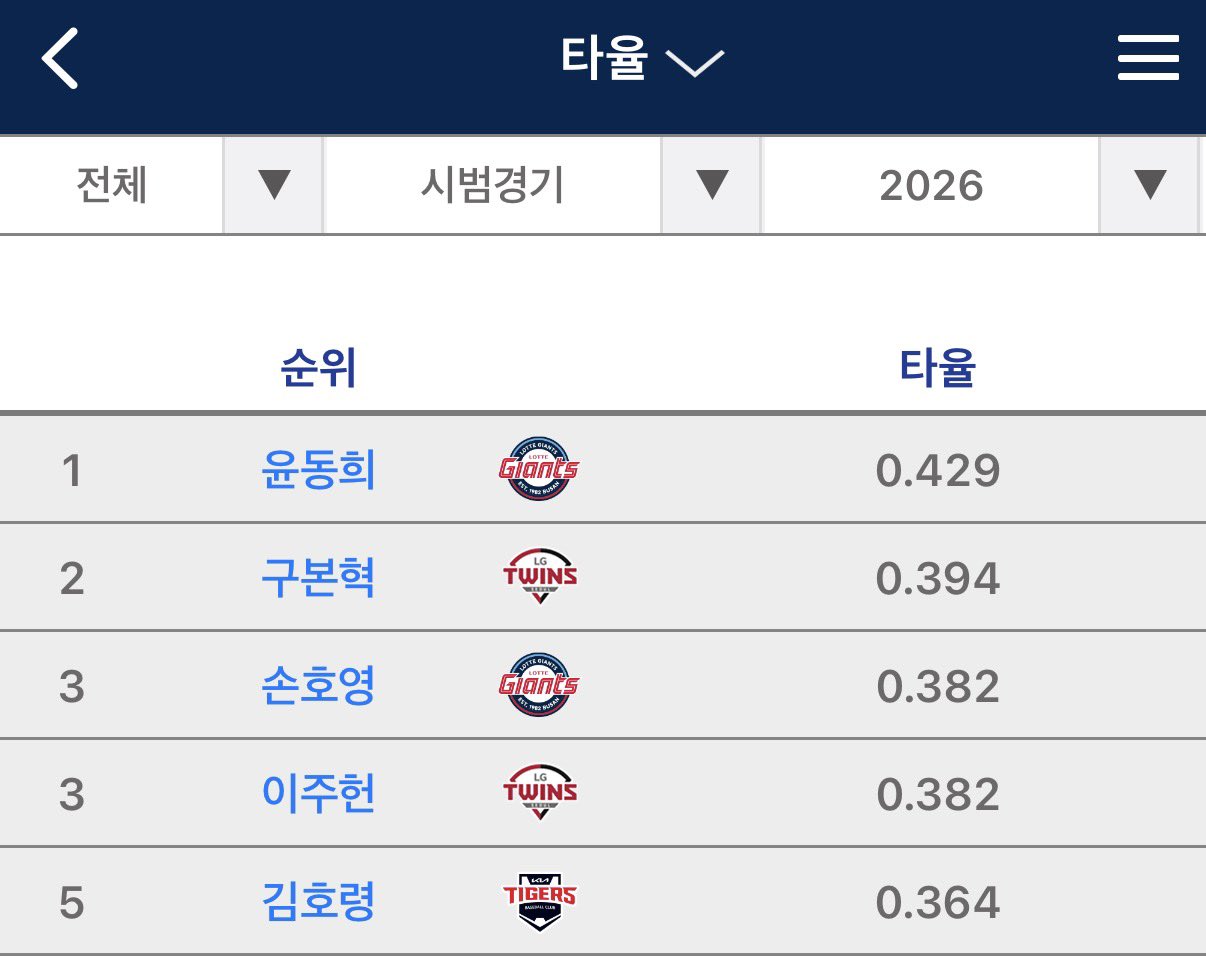Open the 시범경기 dropdown arrow
This screenshot has width=1206, height=959.
pyautogui.click(x=711, y=185)
